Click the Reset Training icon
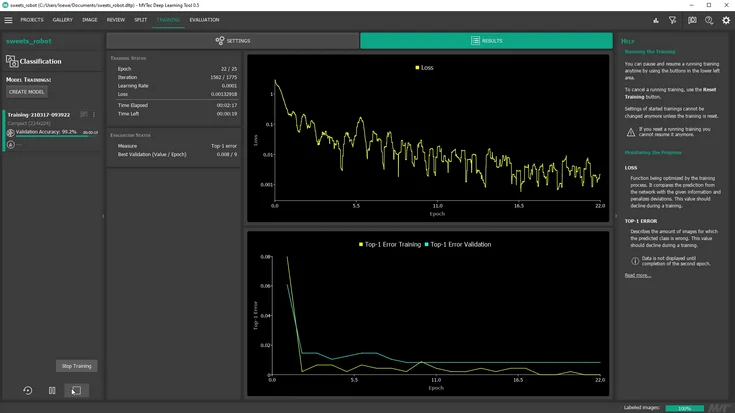The width and height of the screenshot is (735, 413). 27,390
